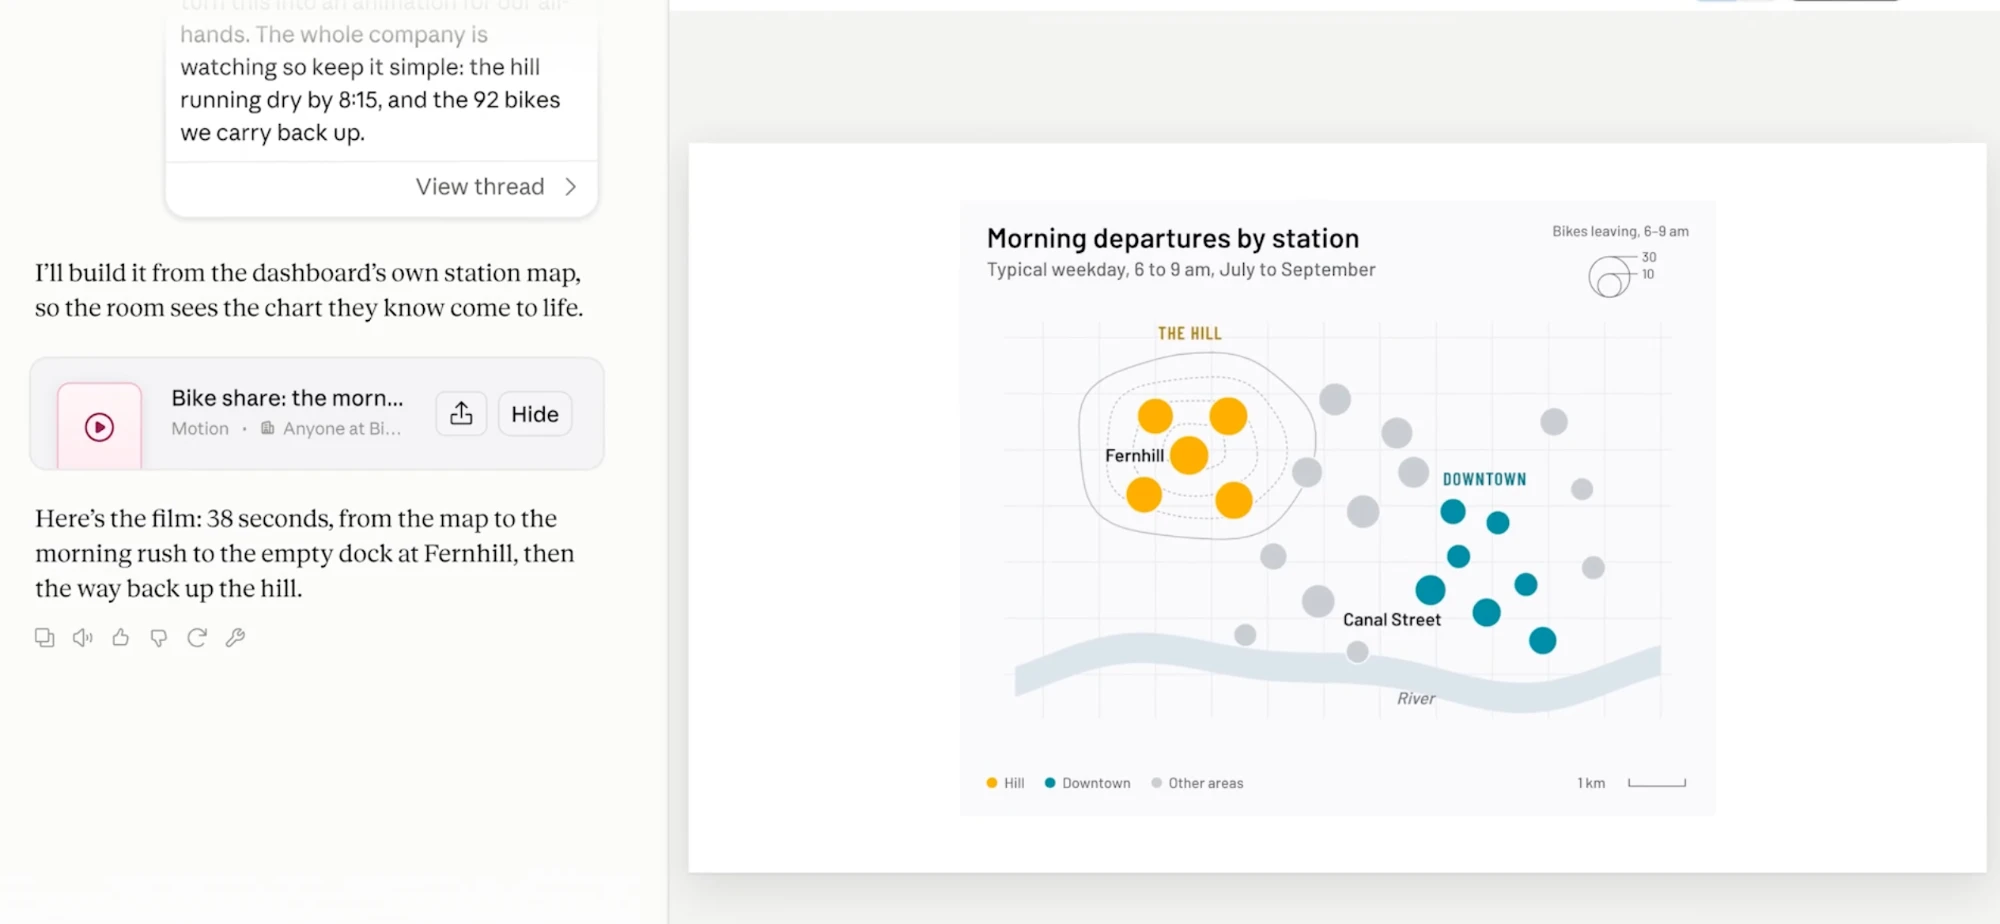Image resolution: width=2000 pixels, height=924 pixels.
Task: Open the wrench tools icon
Action: pyautogui.click(x=235, y=638)
